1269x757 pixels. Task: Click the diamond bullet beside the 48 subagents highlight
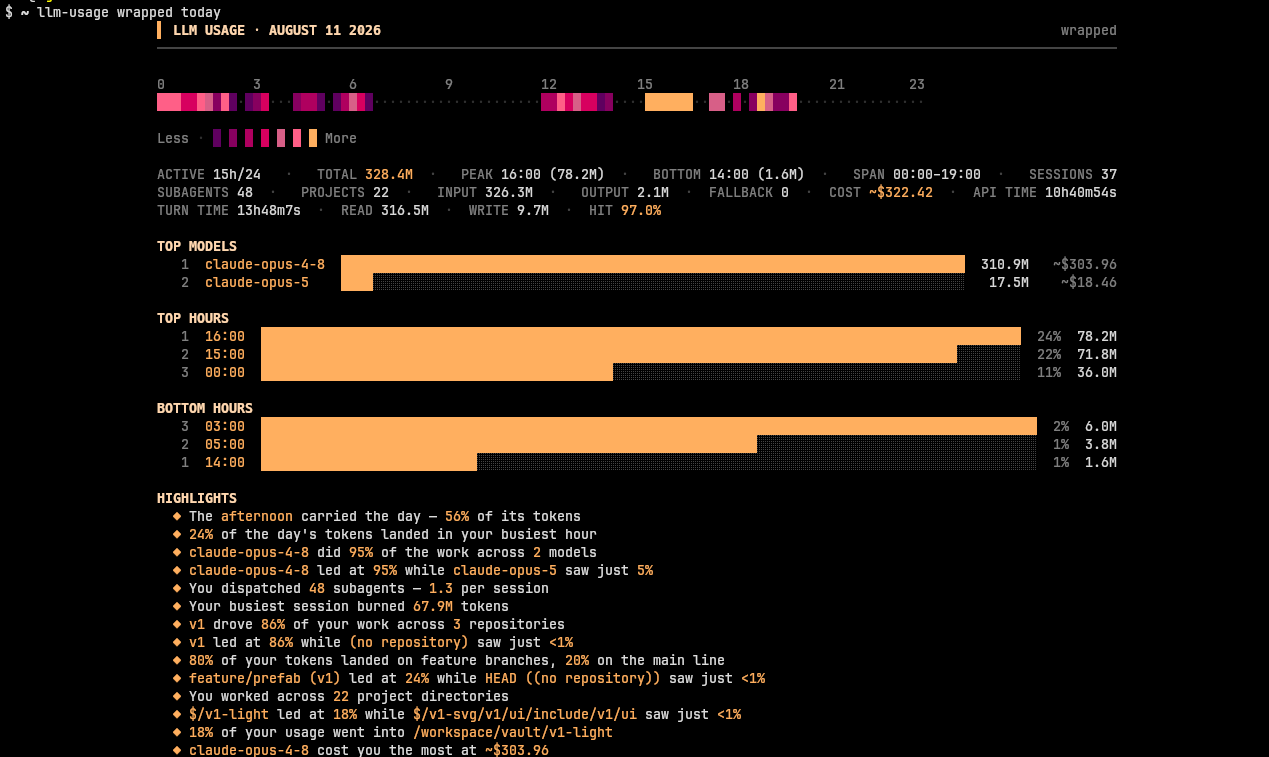[177, 588]
